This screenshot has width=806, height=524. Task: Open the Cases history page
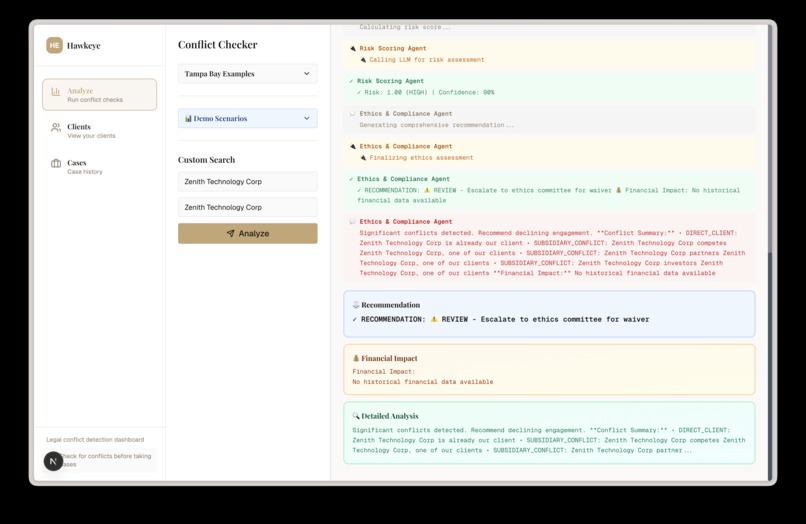[99, 167]
